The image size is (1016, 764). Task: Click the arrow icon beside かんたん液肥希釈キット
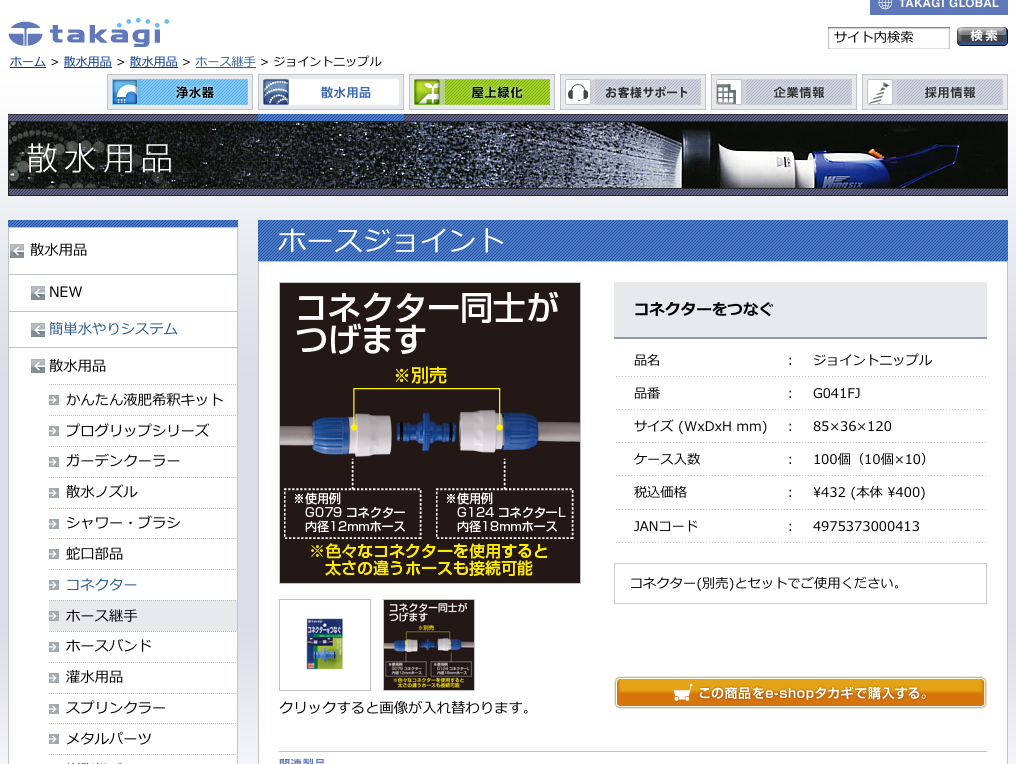54,400
